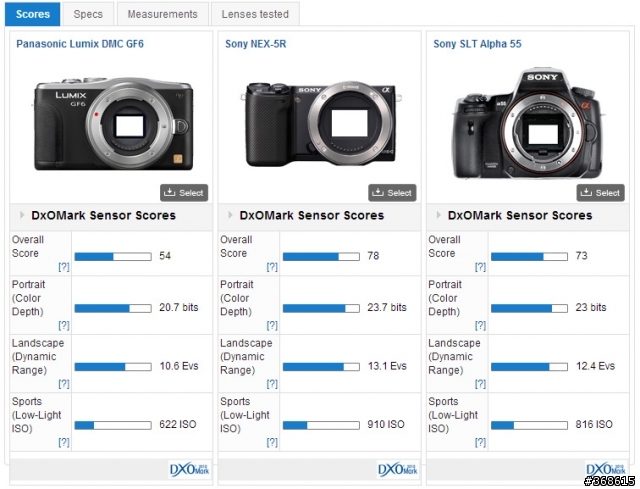
Task: Open Landscape Dynamic Range help [?] for Alpha 55
Action: pyautogui.click(x=480, y=384)
